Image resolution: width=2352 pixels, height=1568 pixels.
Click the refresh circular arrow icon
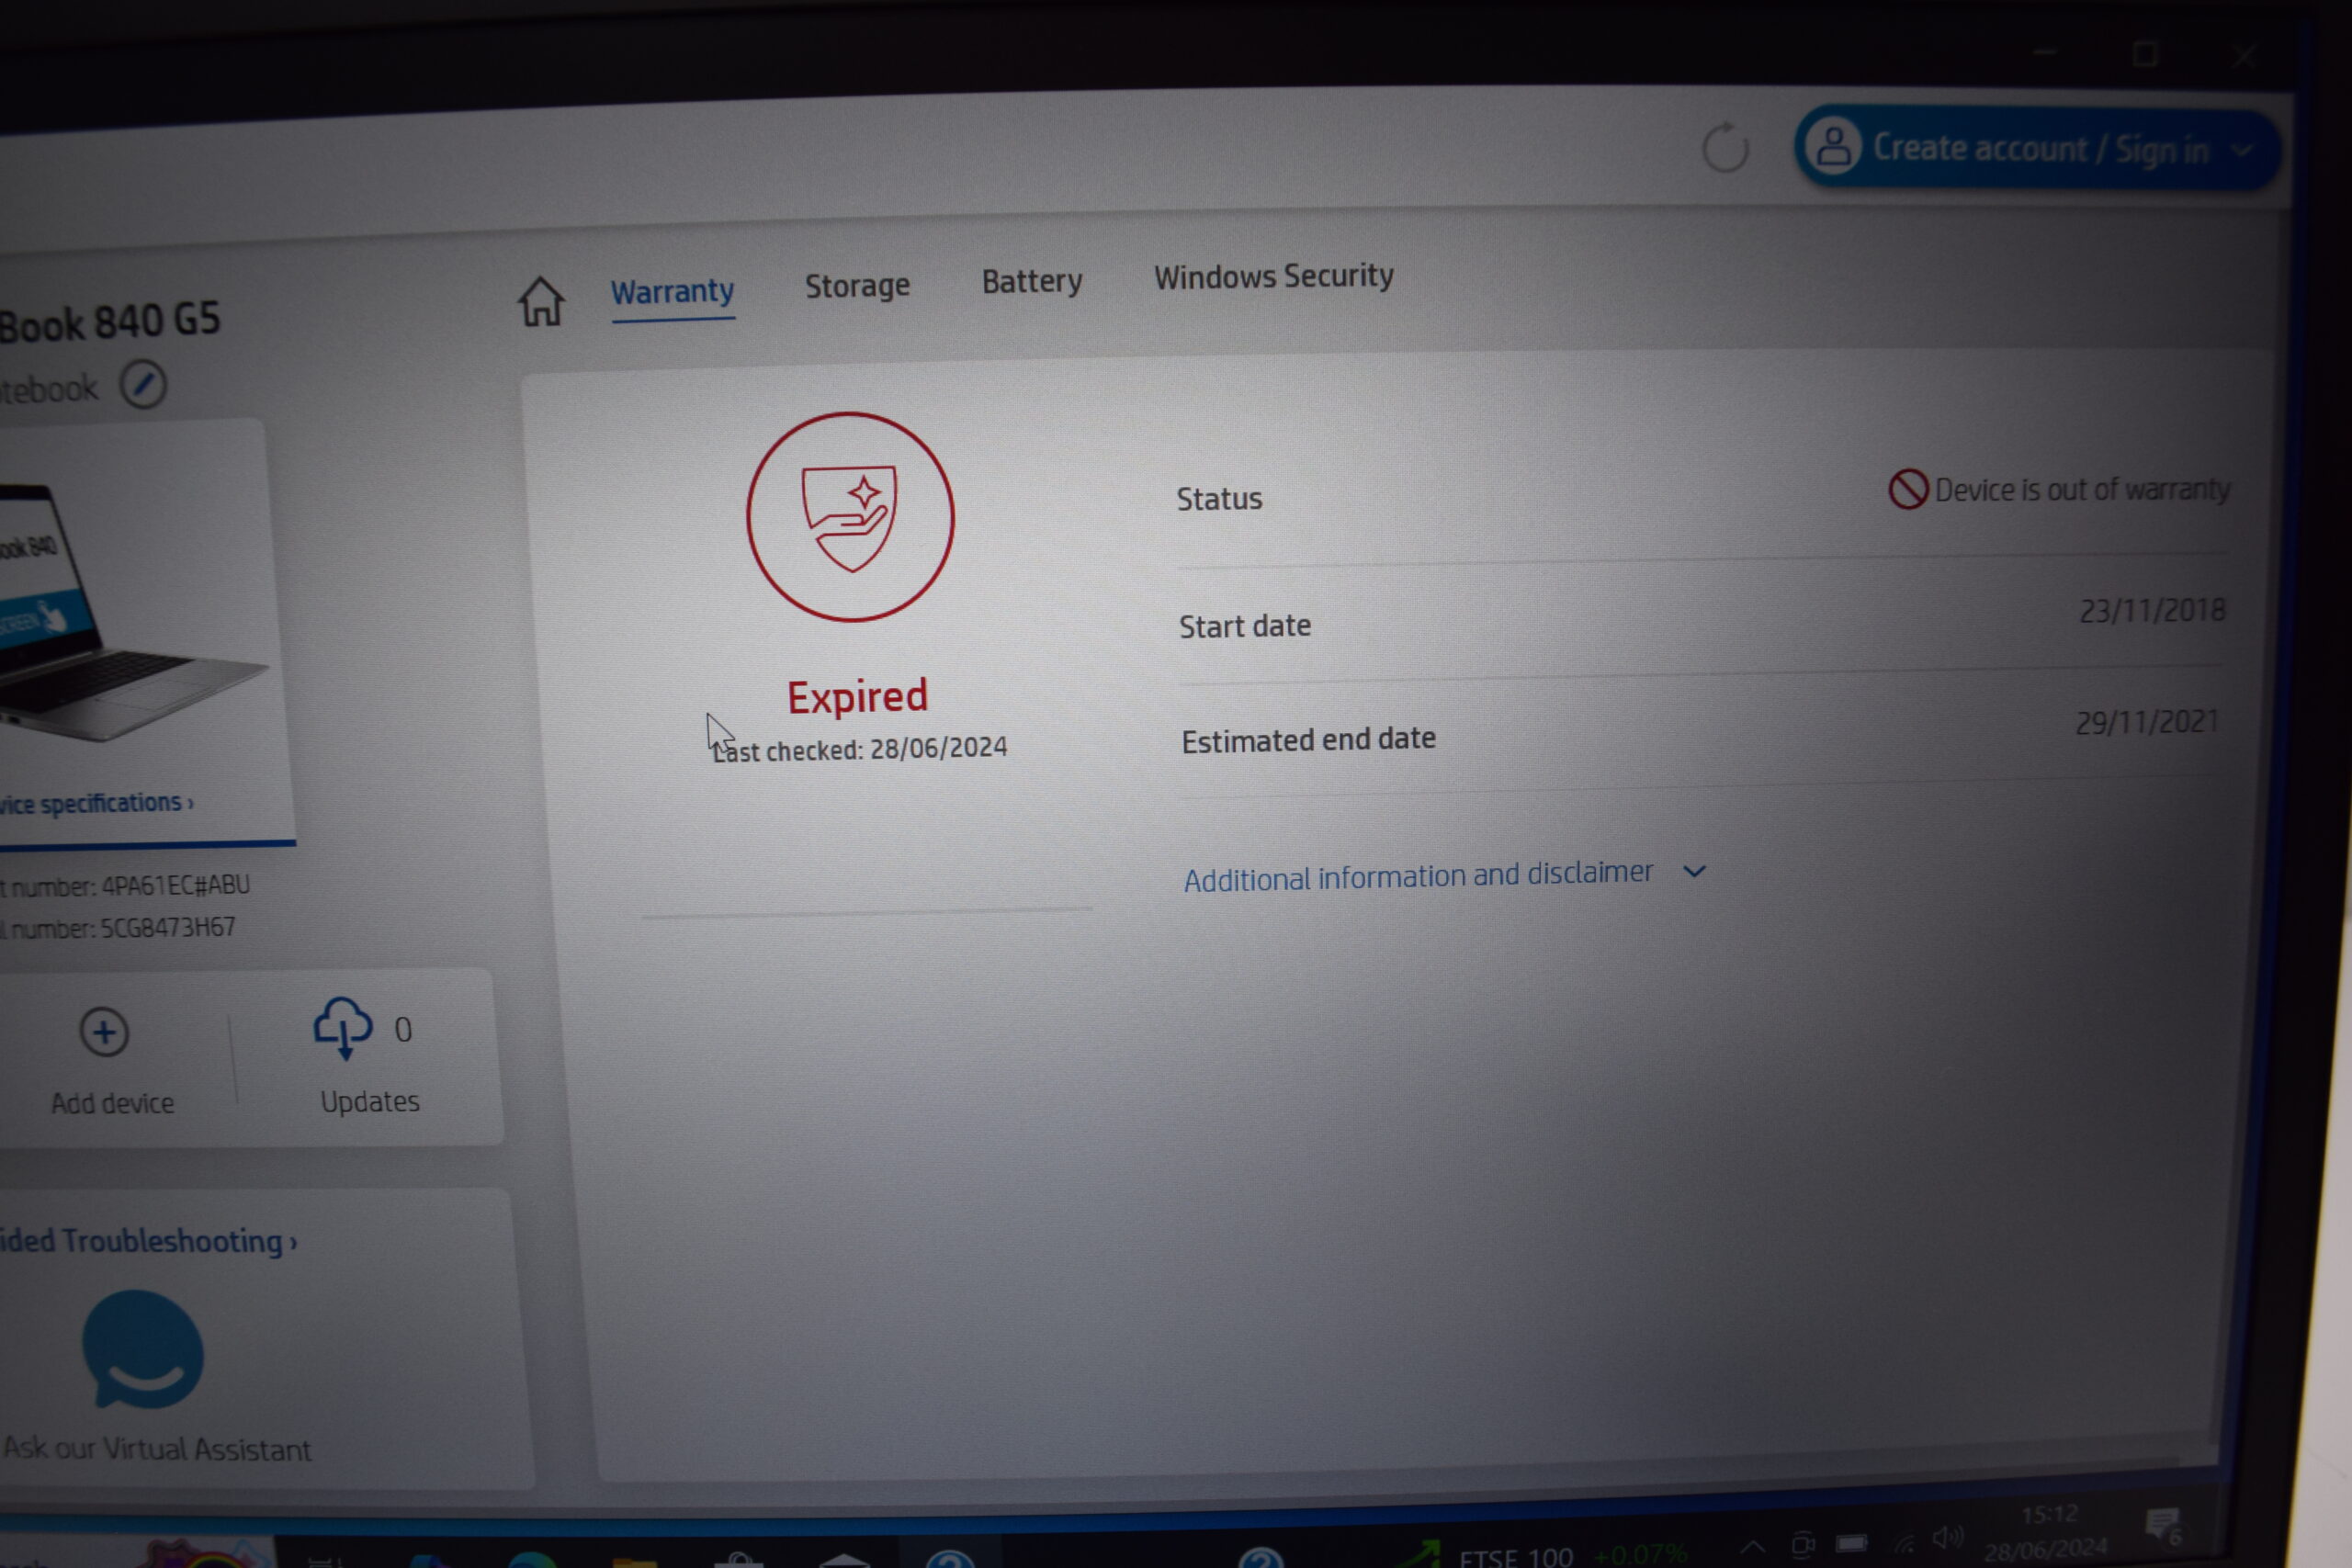1725,148
